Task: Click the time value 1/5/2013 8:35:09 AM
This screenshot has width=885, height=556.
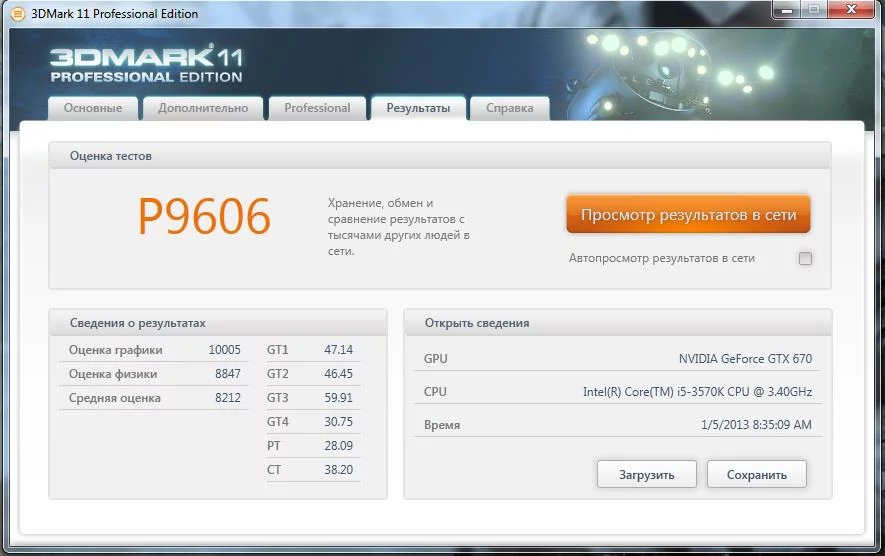Action: pos(756,424)
